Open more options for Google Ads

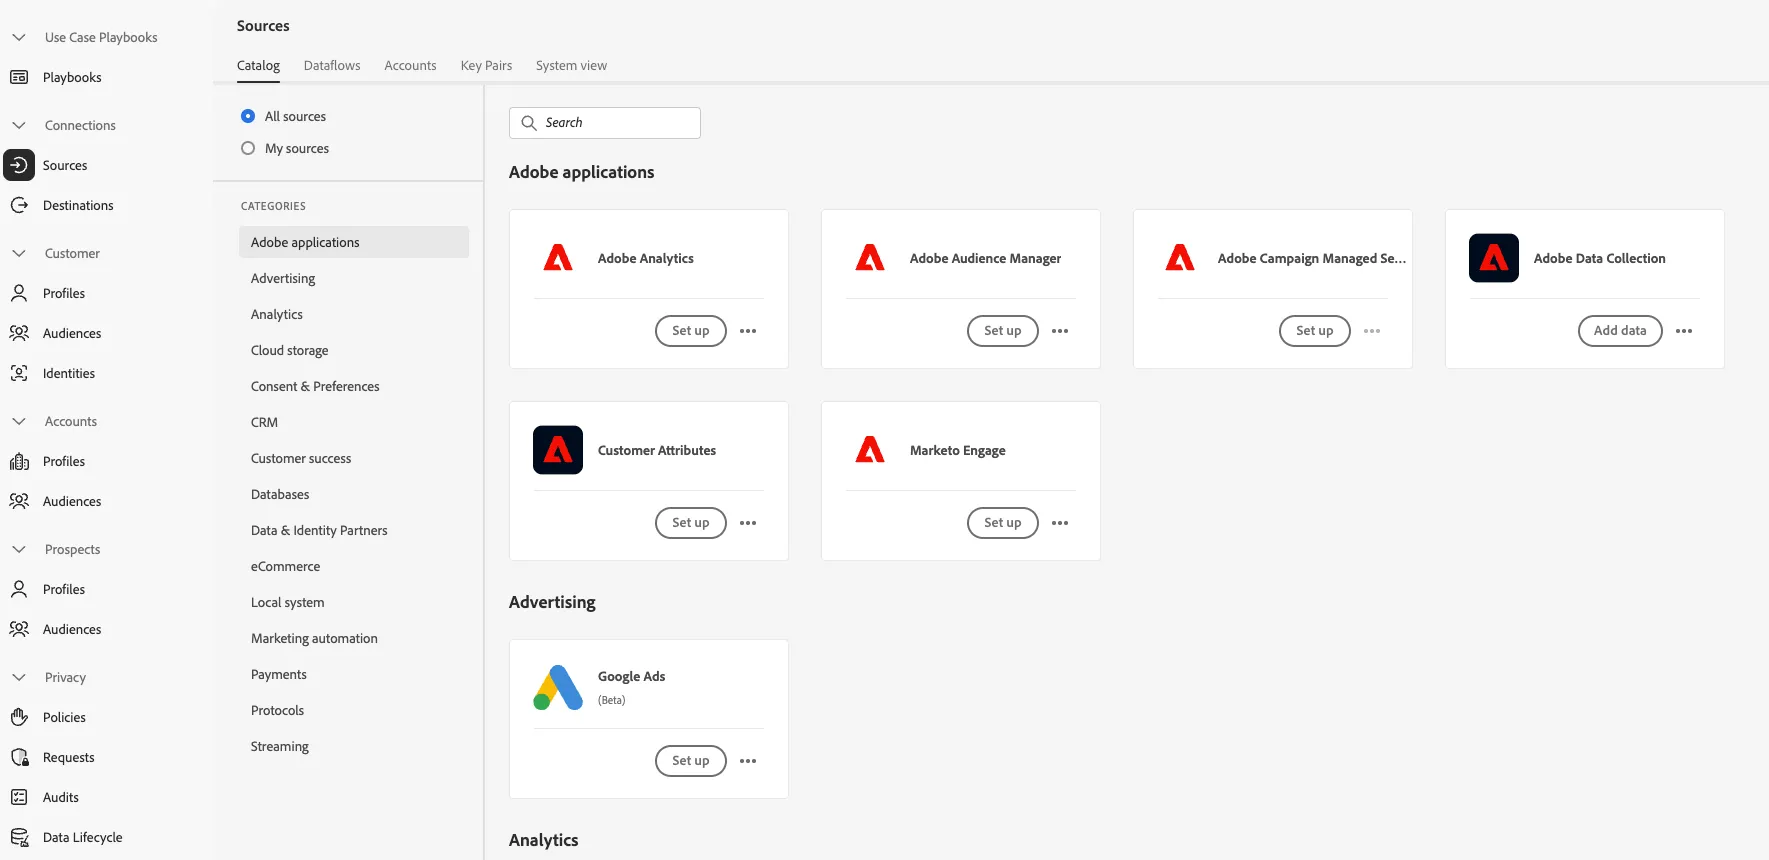748,761
